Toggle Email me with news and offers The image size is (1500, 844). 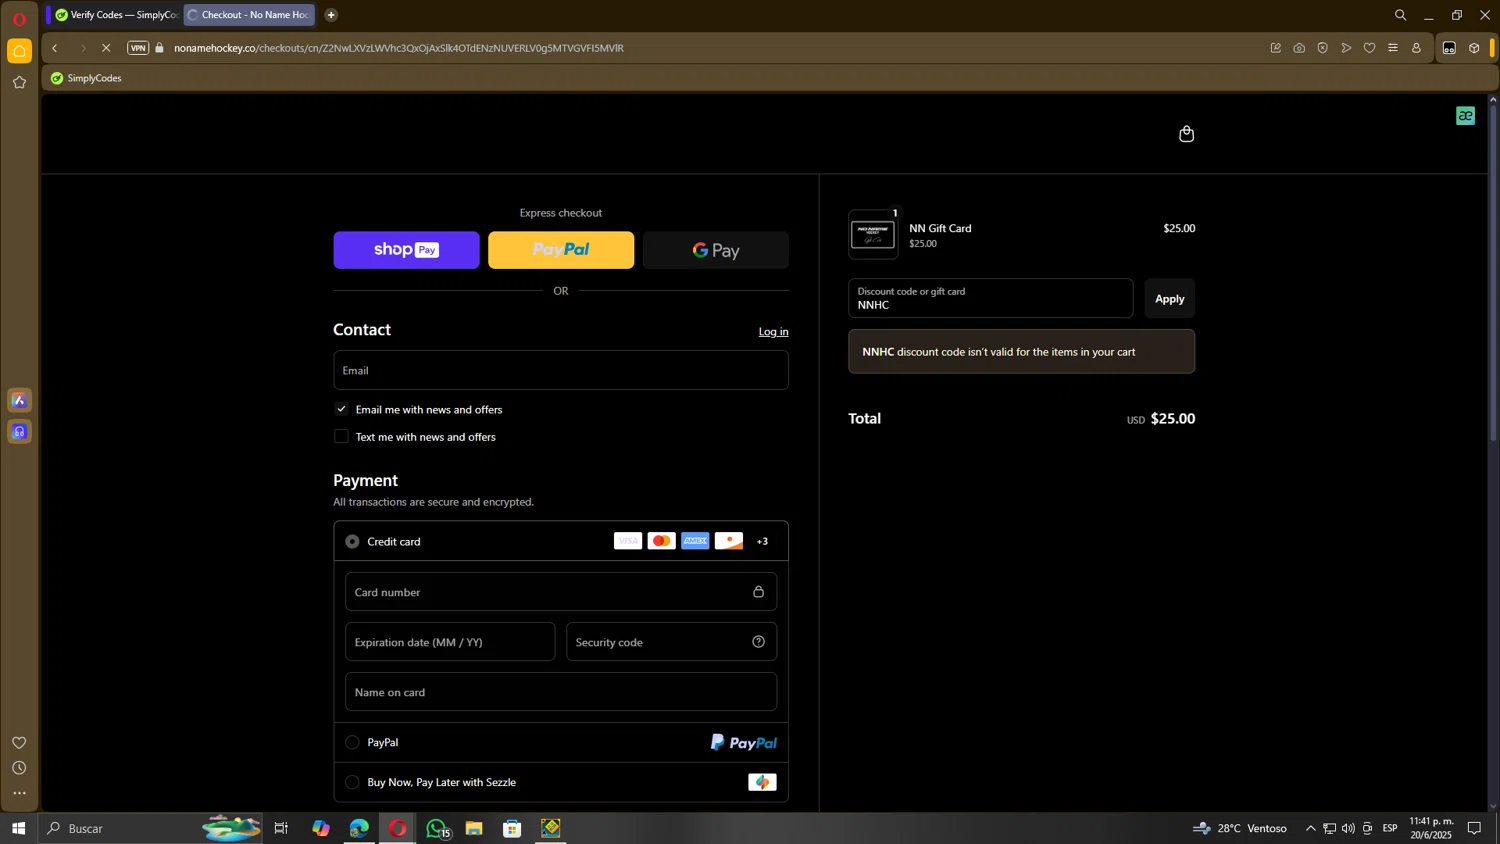(x=341, y=409)
